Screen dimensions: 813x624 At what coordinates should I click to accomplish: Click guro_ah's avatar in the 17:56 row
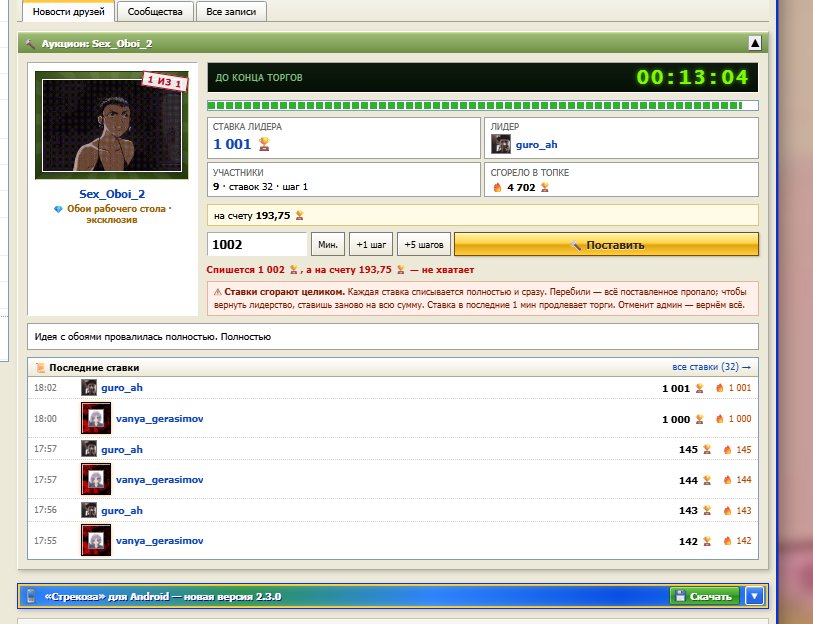89,510
